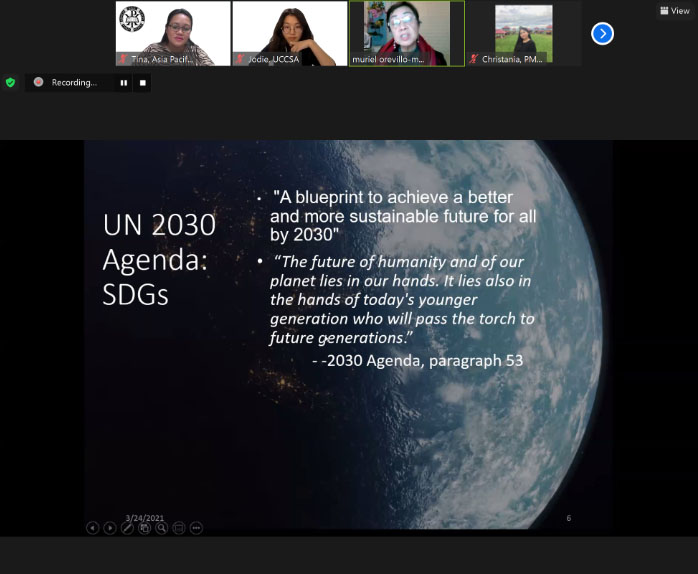Select muriel orevillo-m... speaker video thumbnail

(x=407, y=33)
